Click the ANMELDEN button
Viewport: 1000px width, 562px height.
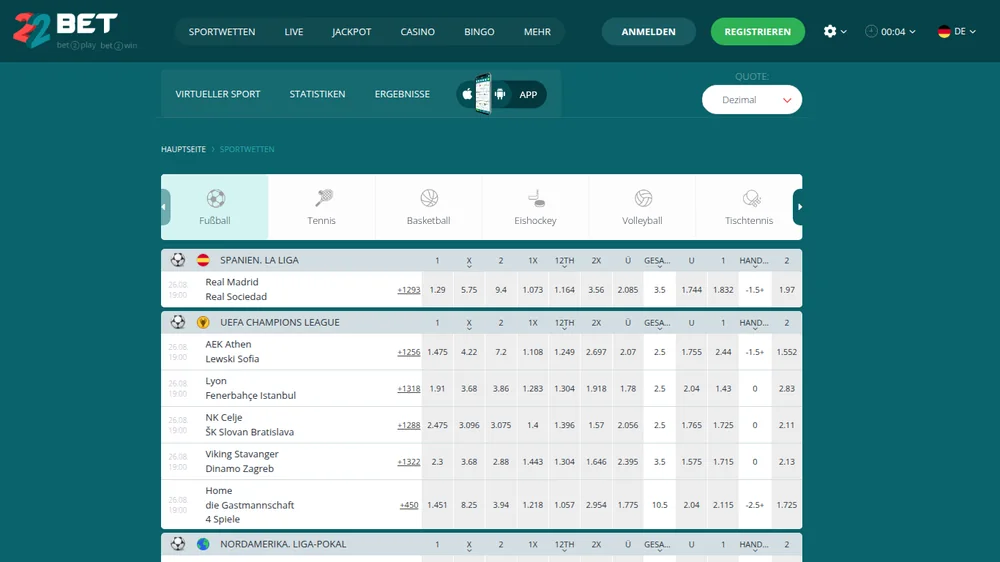click(649, 31)
